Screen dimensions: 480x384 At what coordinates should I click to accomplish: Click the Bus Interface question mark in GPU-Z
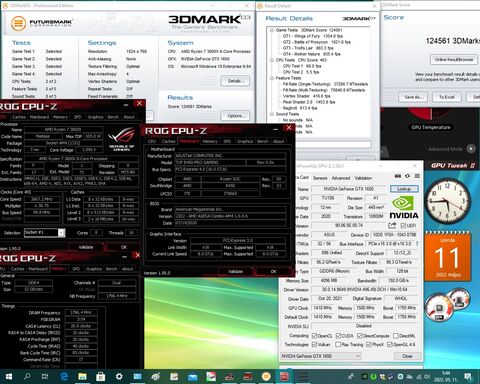[417, 244]
